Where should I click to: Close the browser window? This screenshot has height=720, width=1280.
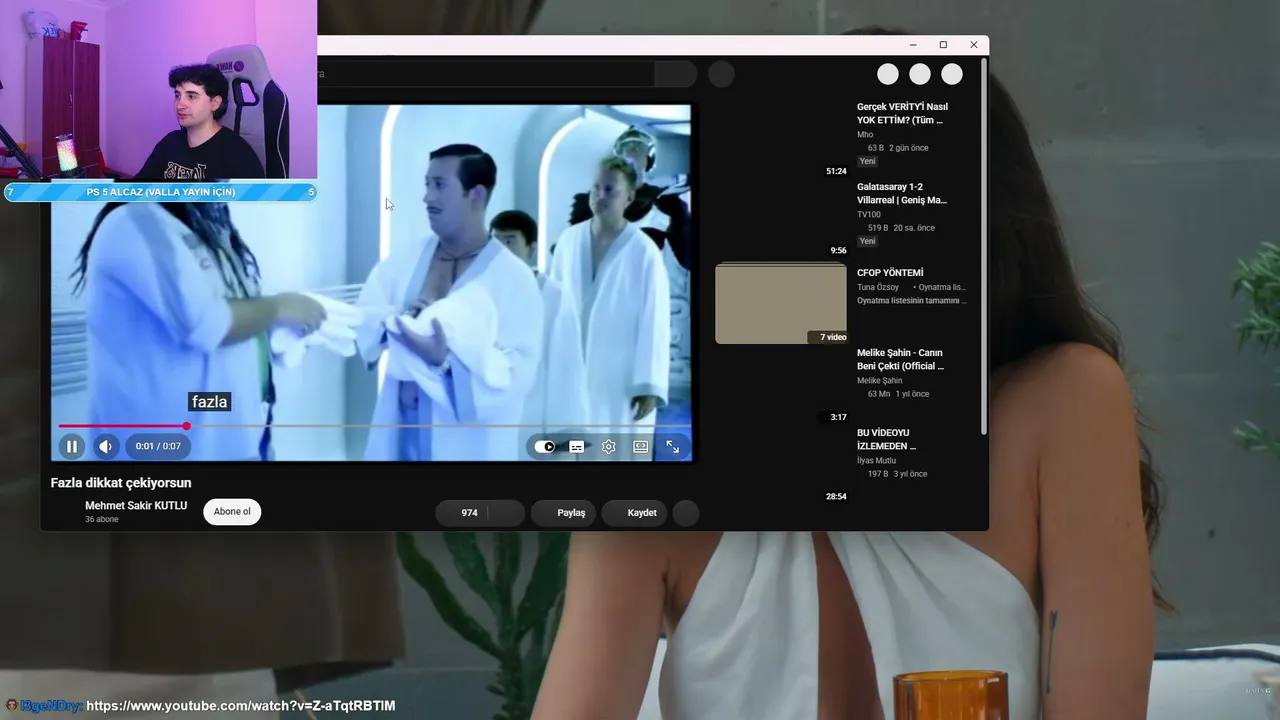point(974,45)
